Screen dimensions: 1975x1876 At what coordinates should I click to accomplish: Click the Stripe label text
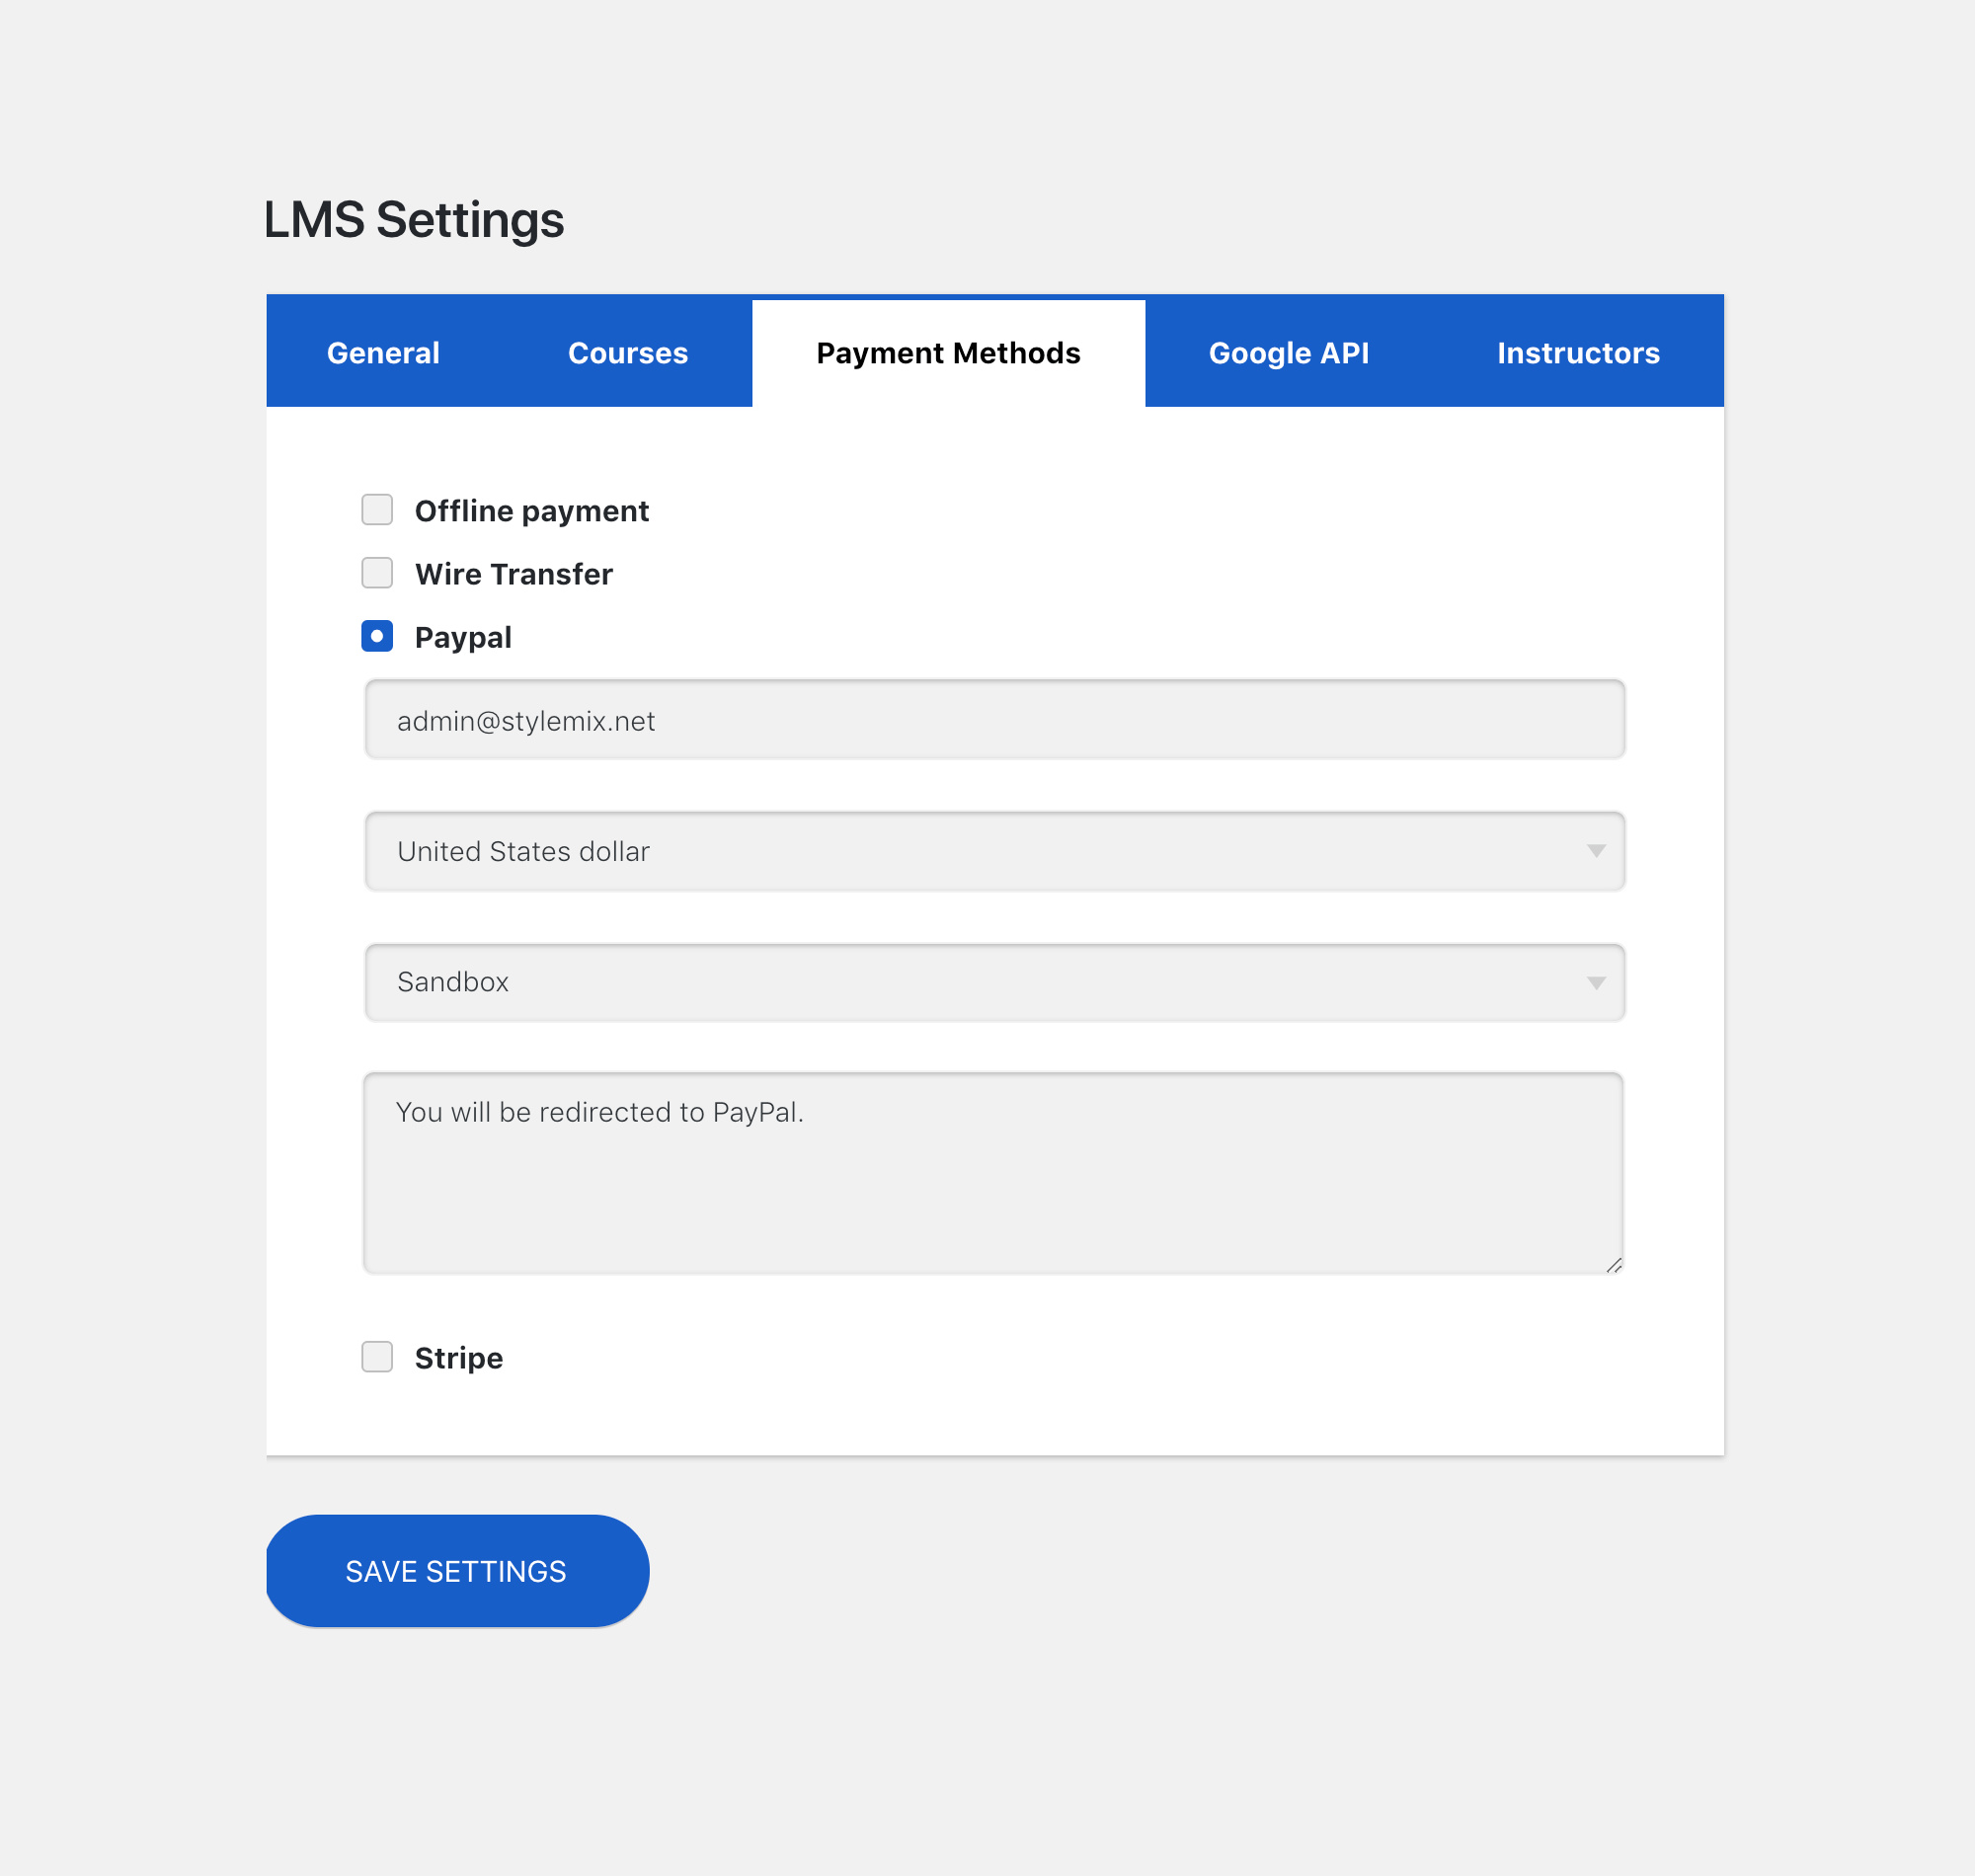(458, 1358)
